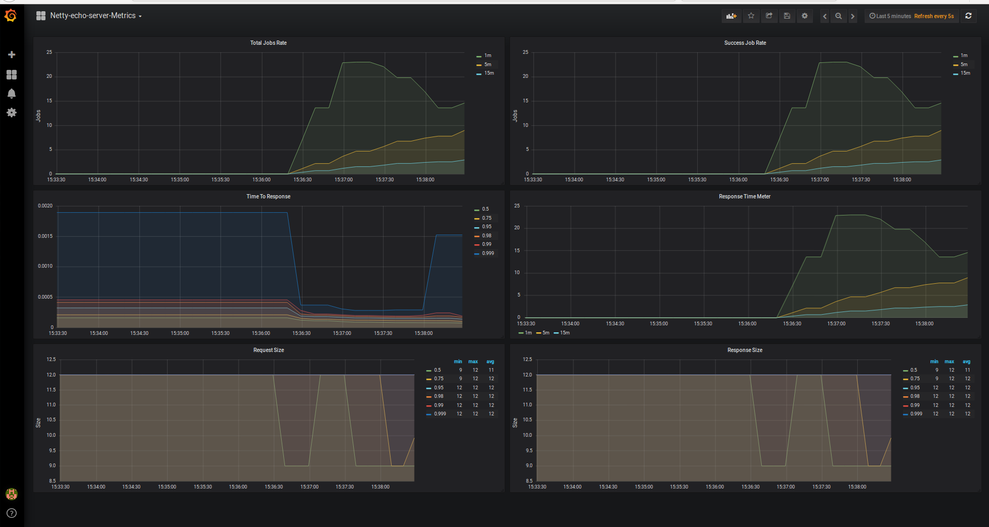Click the 0.95 row in Response Size legend
Image resolution: width=989 pixels, height=527 pixels.
pos(939,388)
